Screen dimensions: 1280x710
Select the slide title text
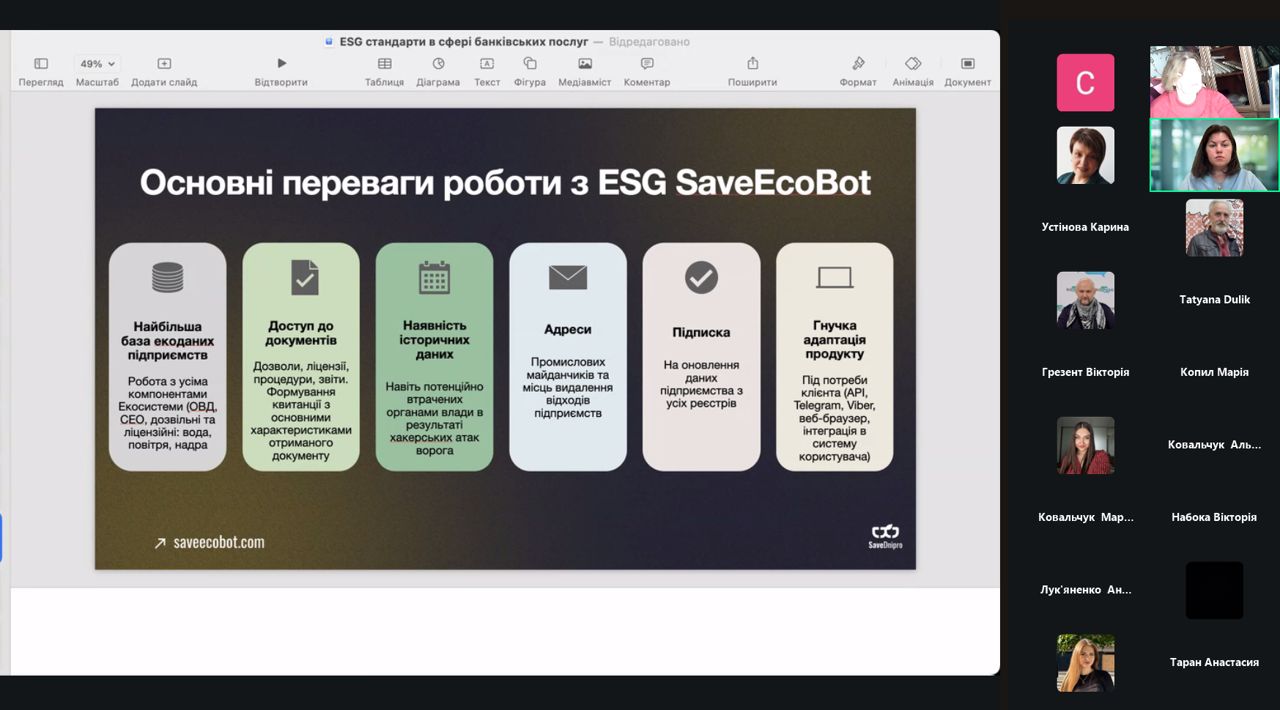coord(505,183)
